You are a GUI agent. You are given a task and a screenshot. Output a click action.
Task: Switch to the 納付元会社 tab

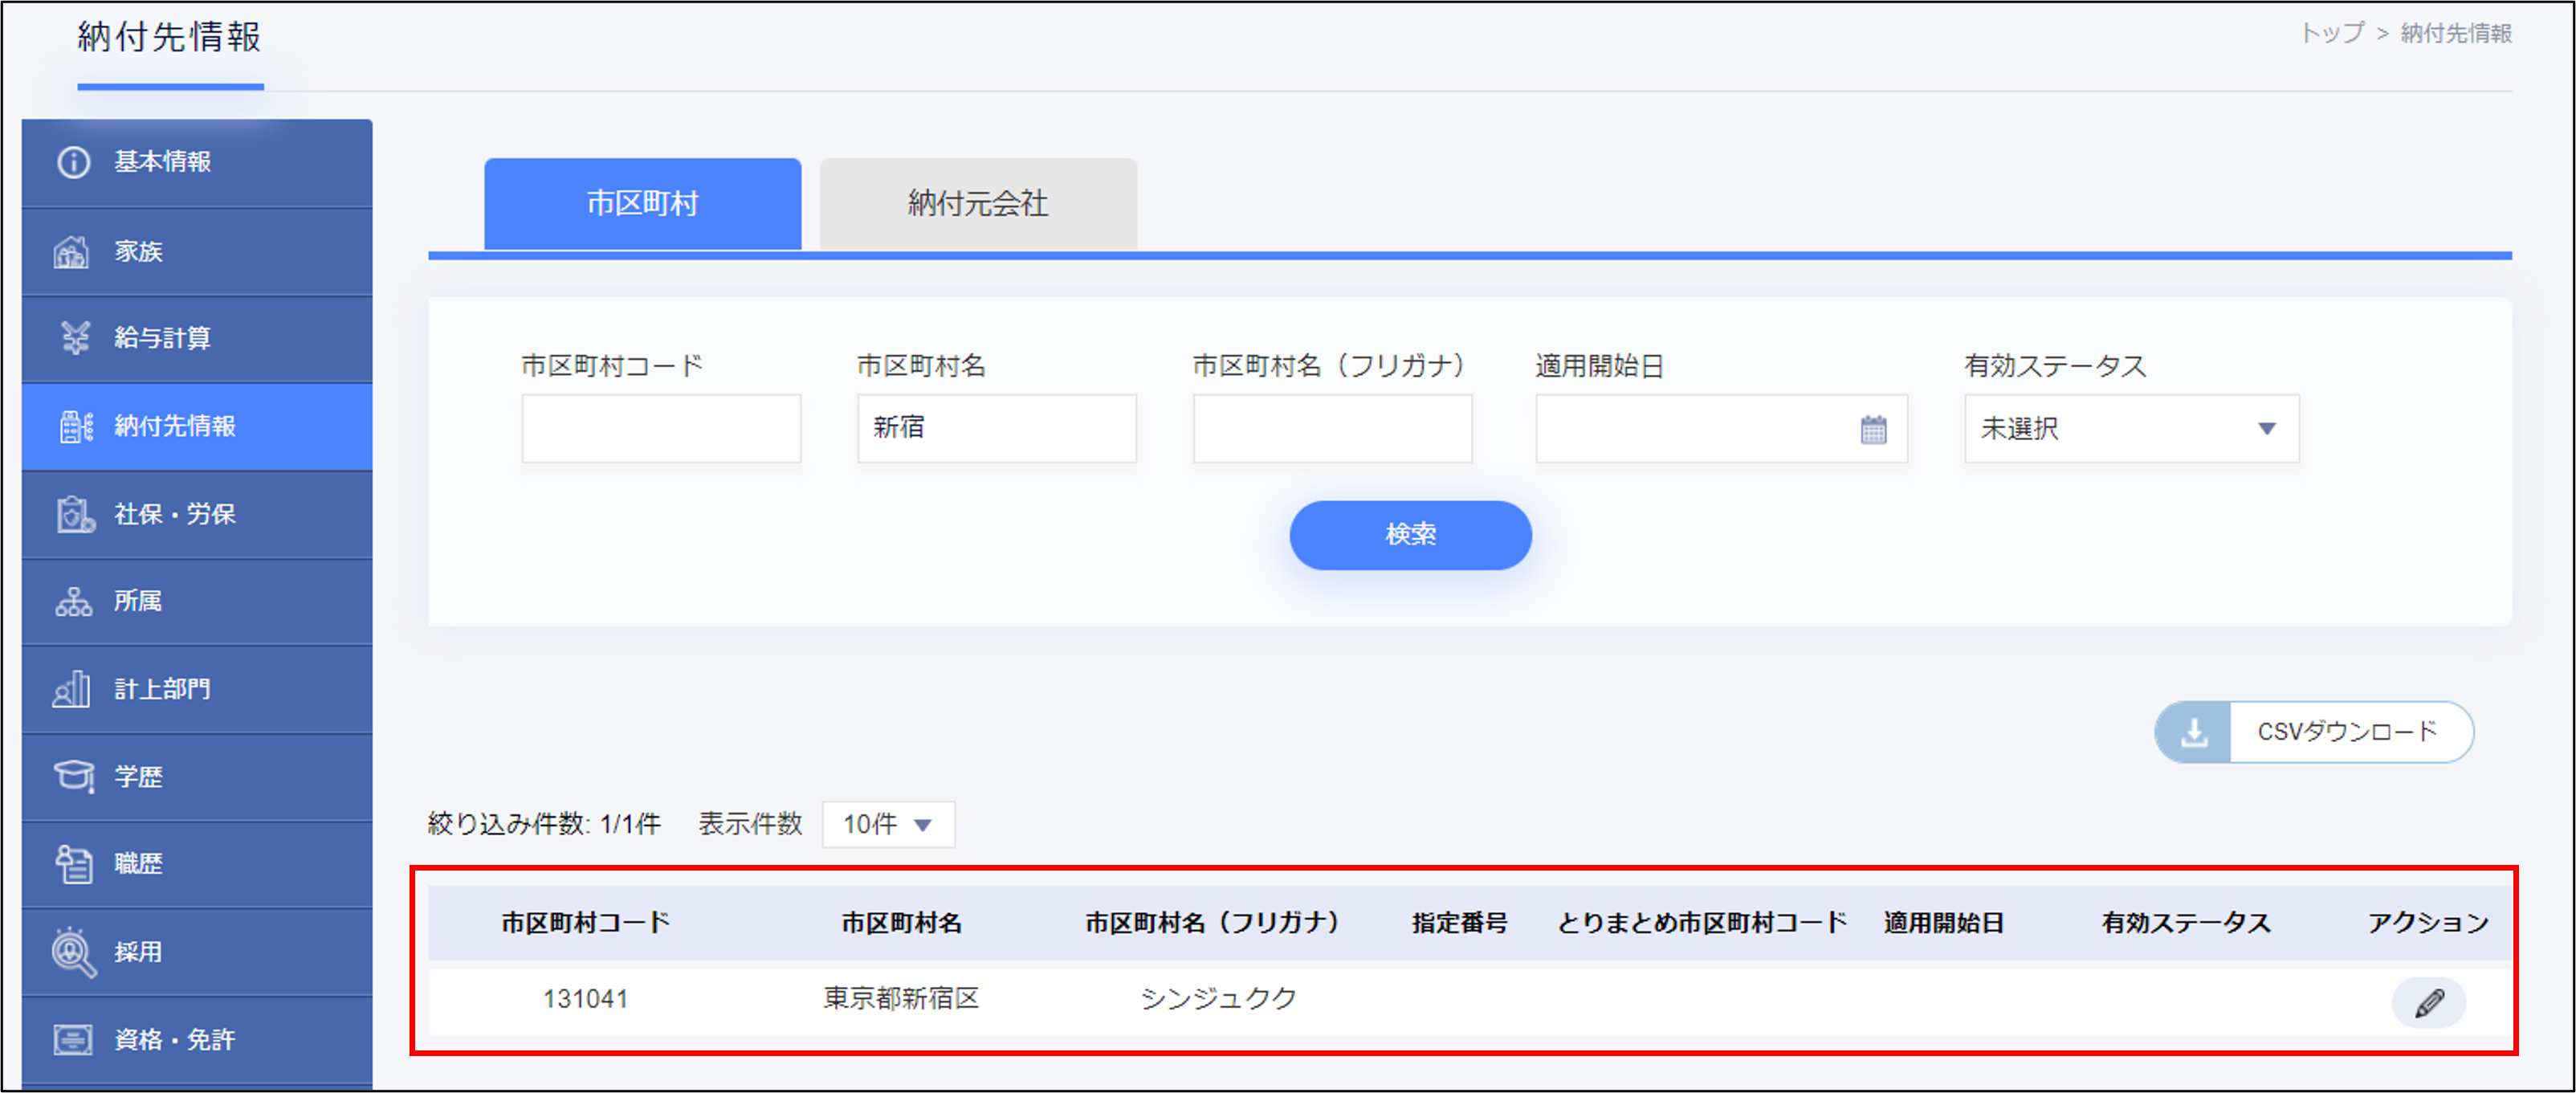[x=977, y=204]
